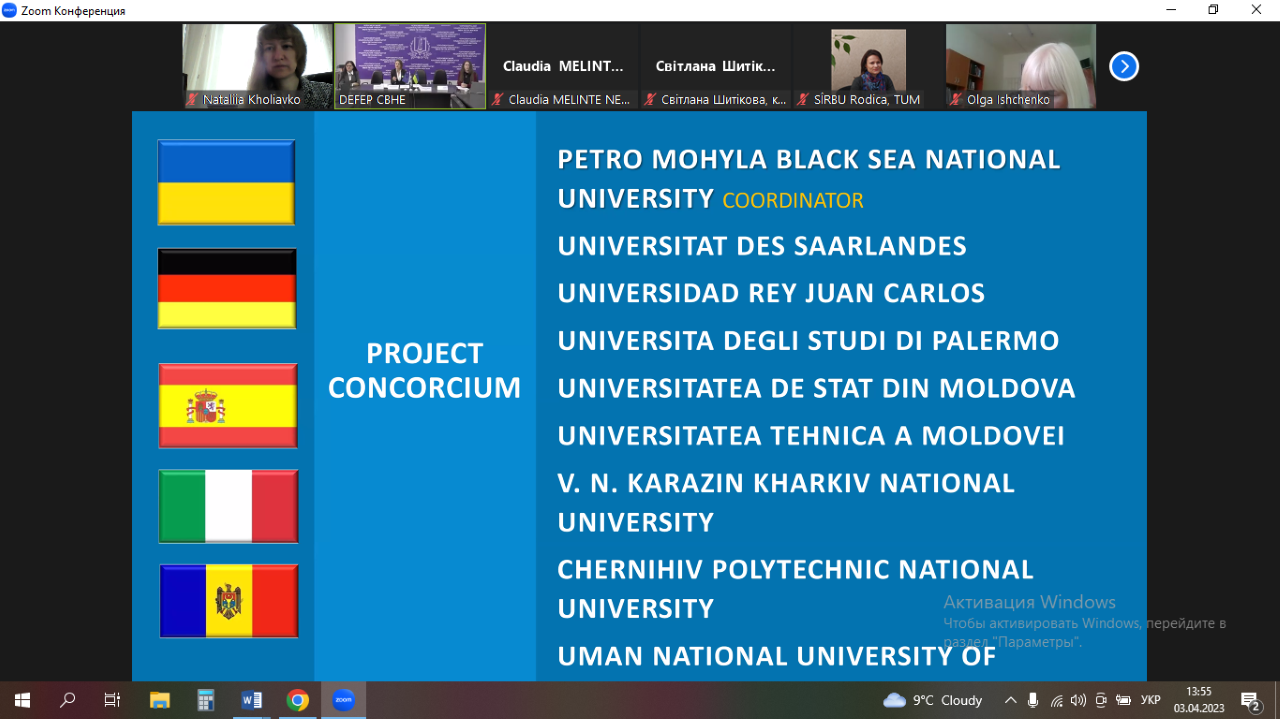Open the volume control in system tray
Screen dimensions: 1280x719
[x=1078, y=700]
